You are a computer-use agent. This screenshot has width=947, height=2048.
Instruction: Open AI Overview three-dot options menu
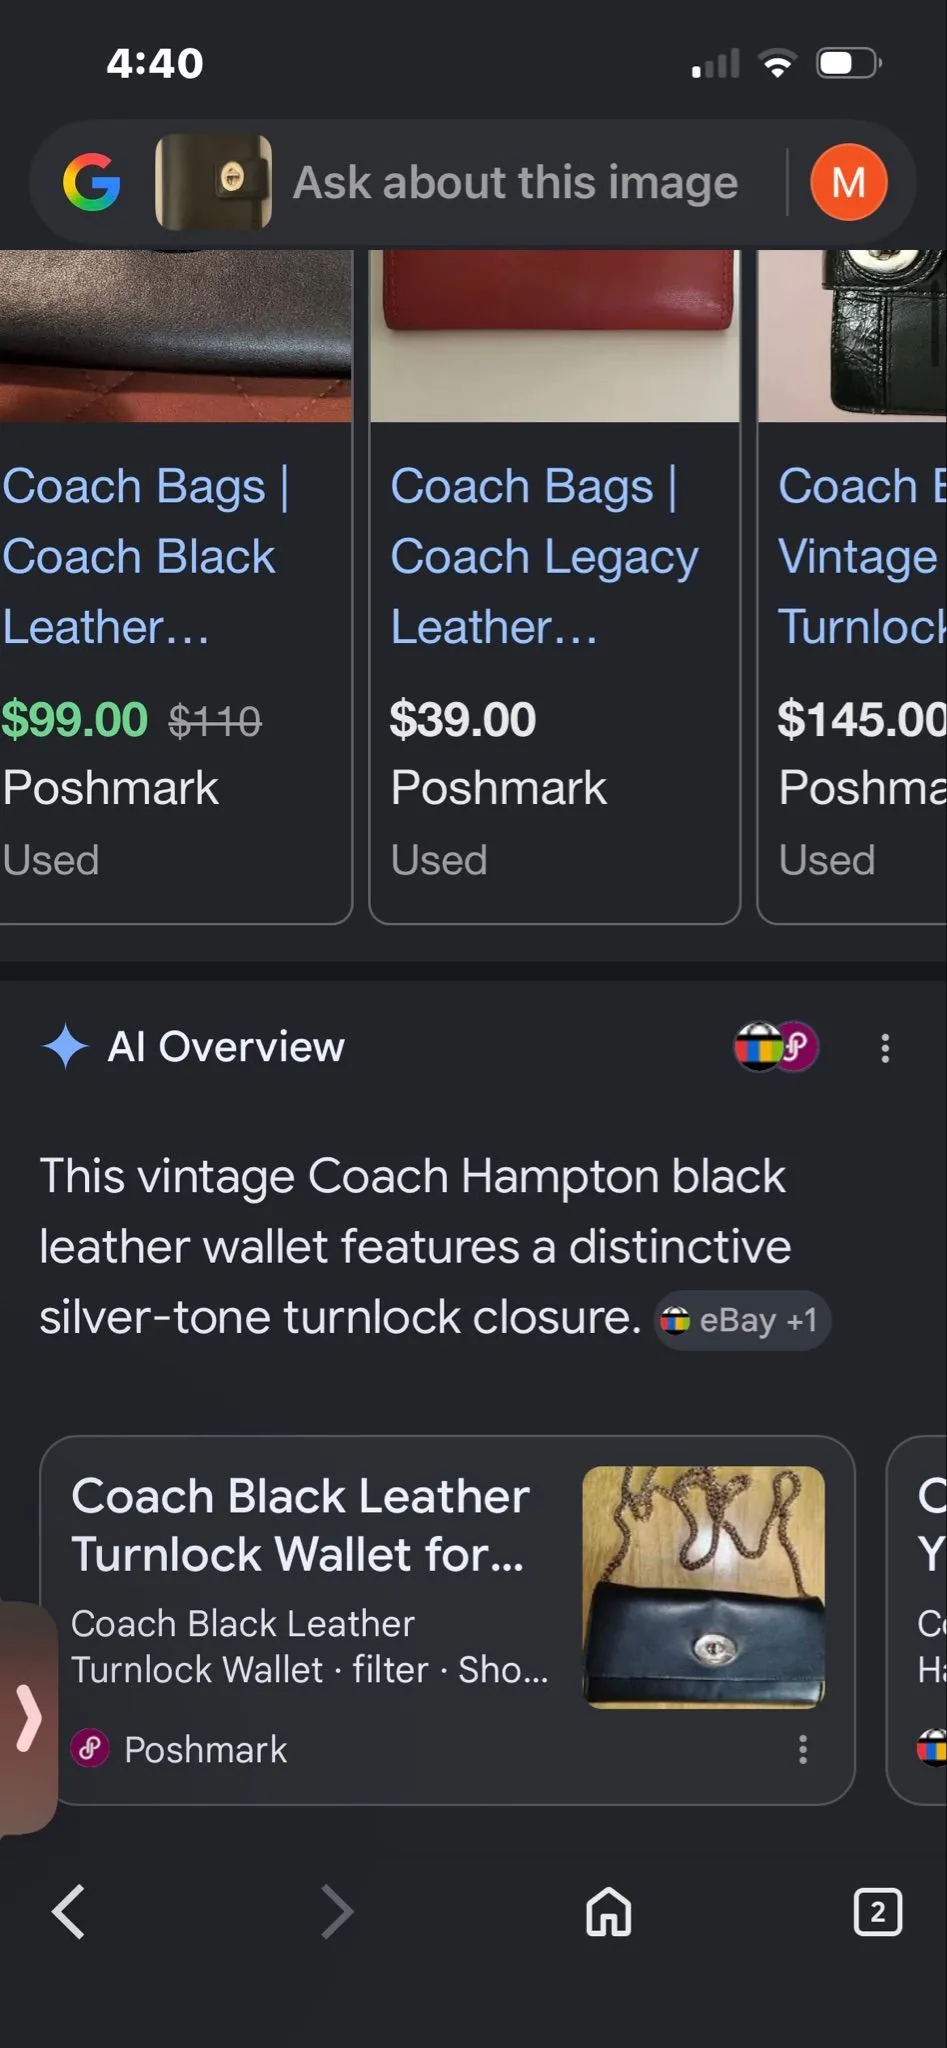[x=885, y=1047]
